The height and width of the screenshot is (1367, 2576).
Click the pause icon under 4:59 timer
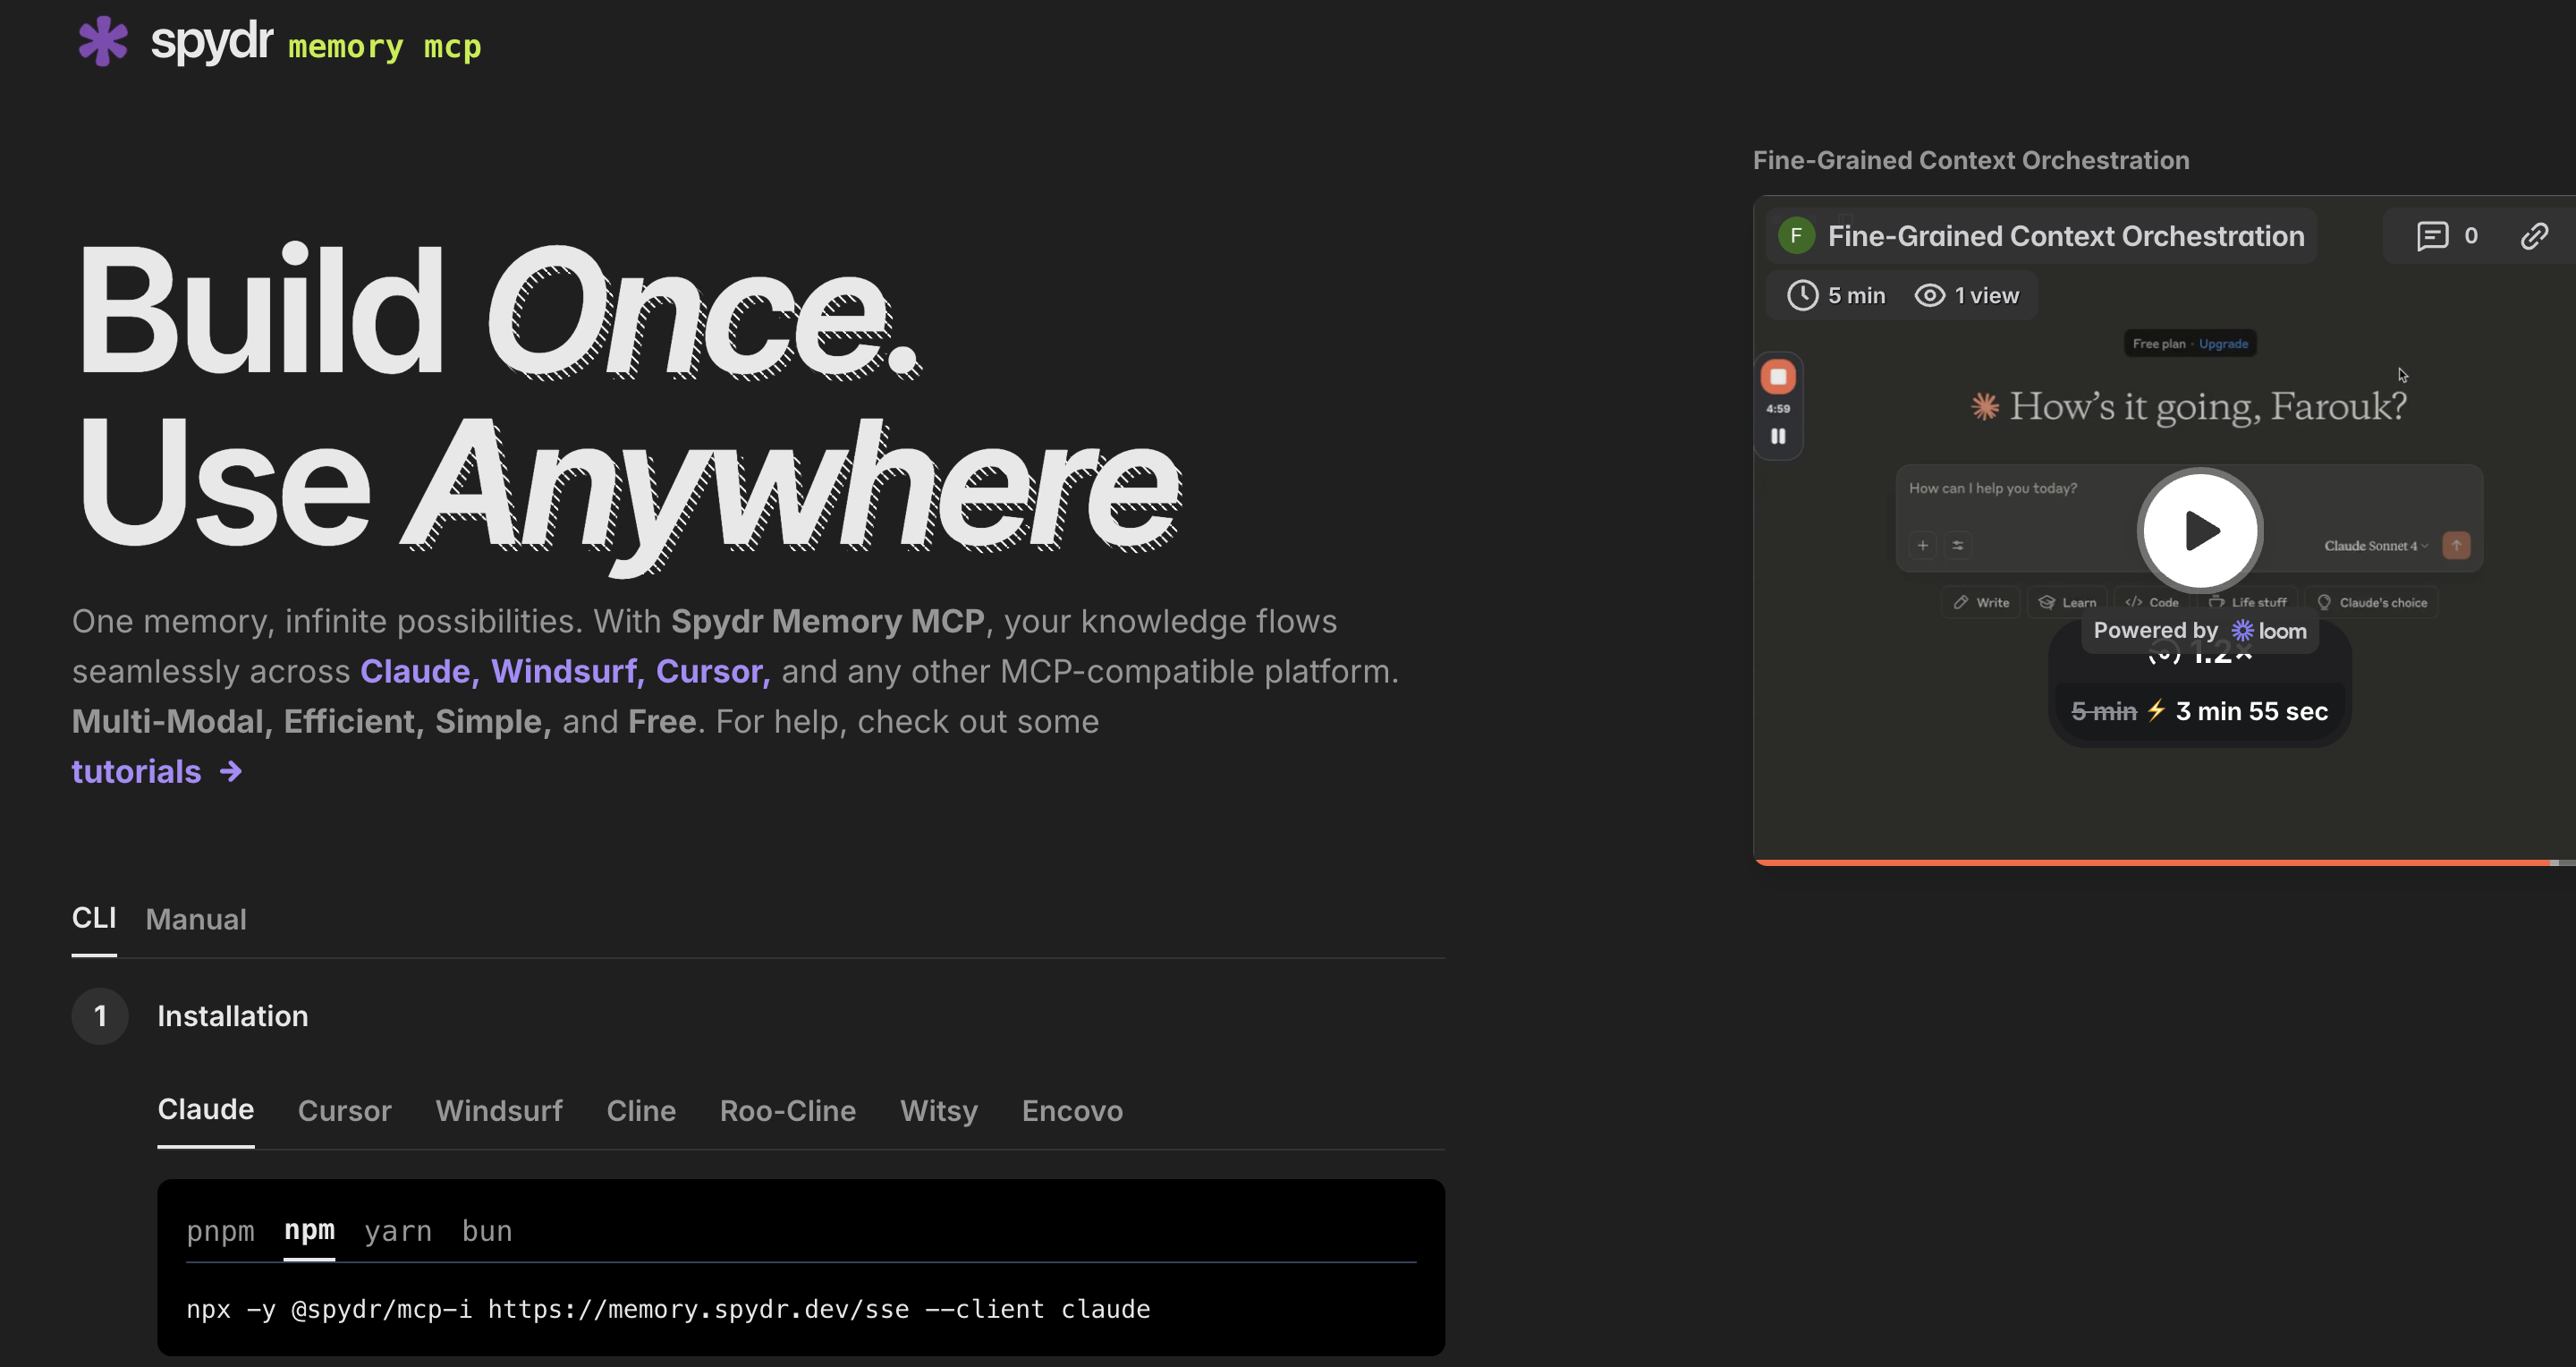[x=1778, y=436]
